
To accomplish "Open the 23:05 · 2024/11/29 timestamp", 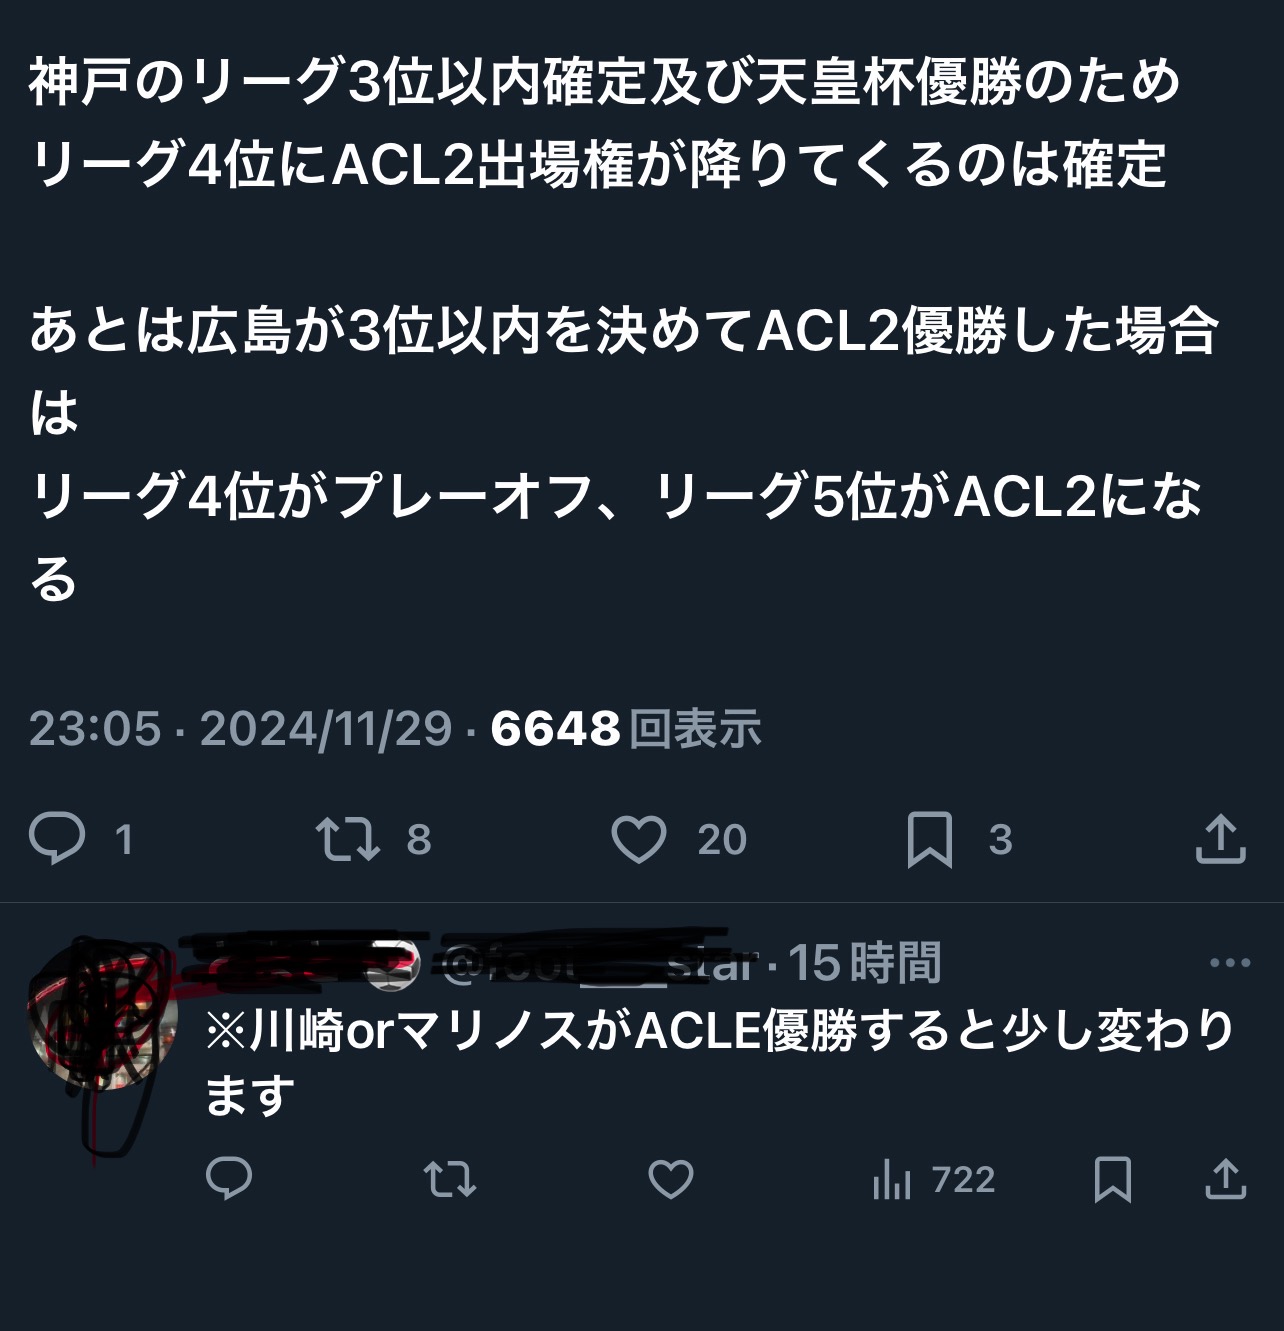I will [241, 729].
